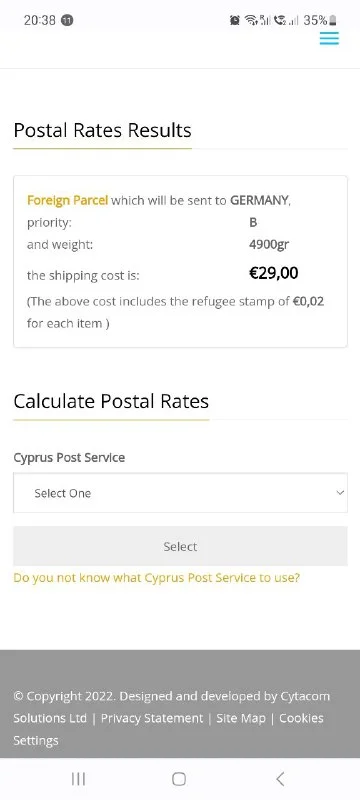Tap the Postal Rates Results heading
The image size is (360, 800).
102,130
